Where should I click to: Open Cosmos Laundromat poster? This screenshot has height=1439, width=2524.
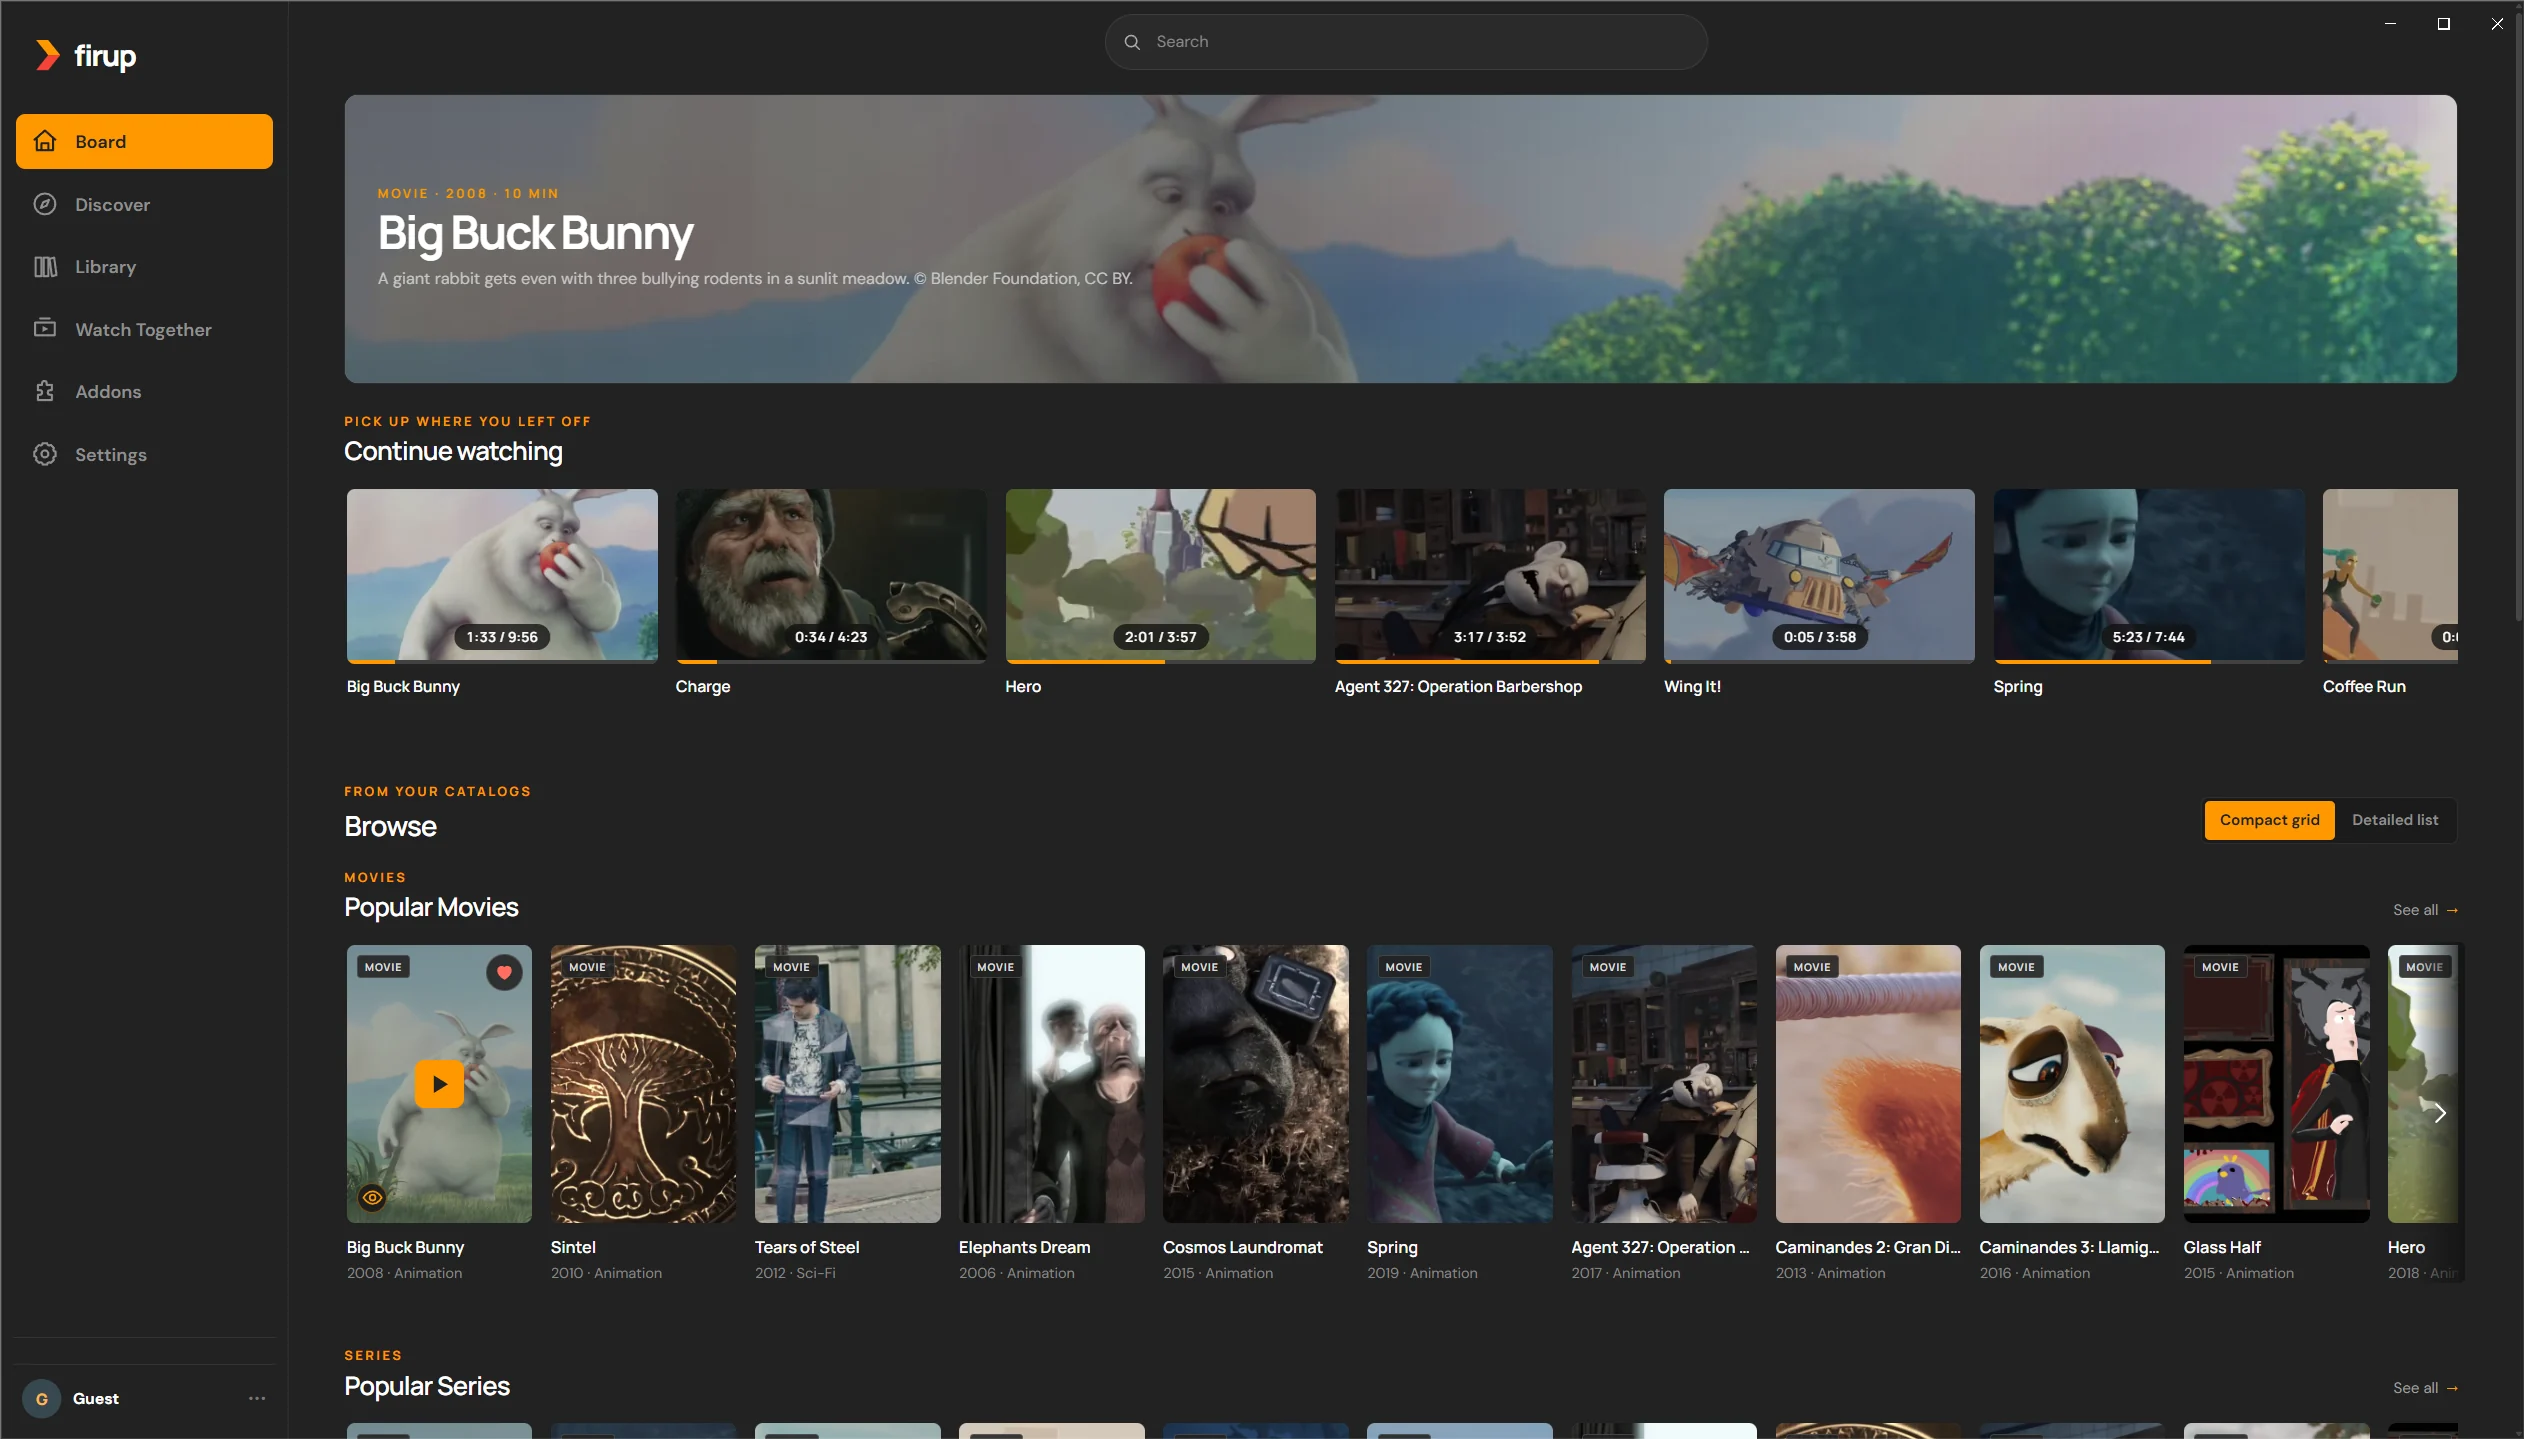click(x=1255, y=1084)
